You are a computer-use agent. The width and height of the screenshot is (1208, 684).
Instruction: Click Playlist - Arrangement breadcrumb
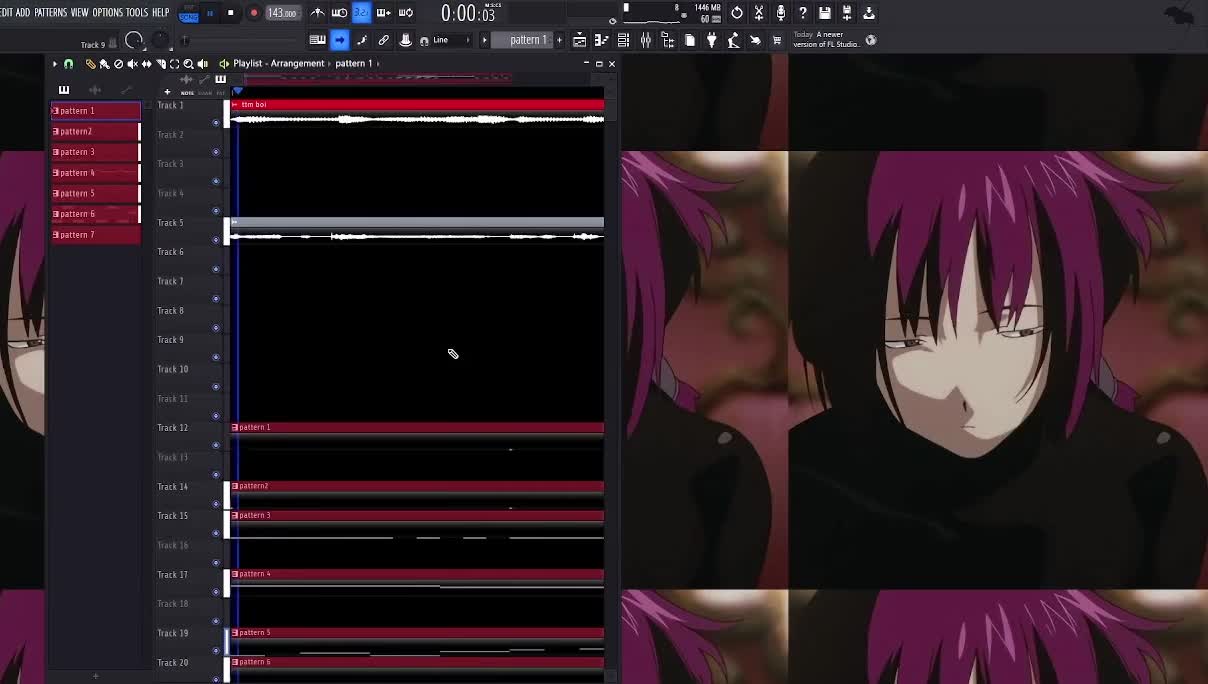[279, 64]
